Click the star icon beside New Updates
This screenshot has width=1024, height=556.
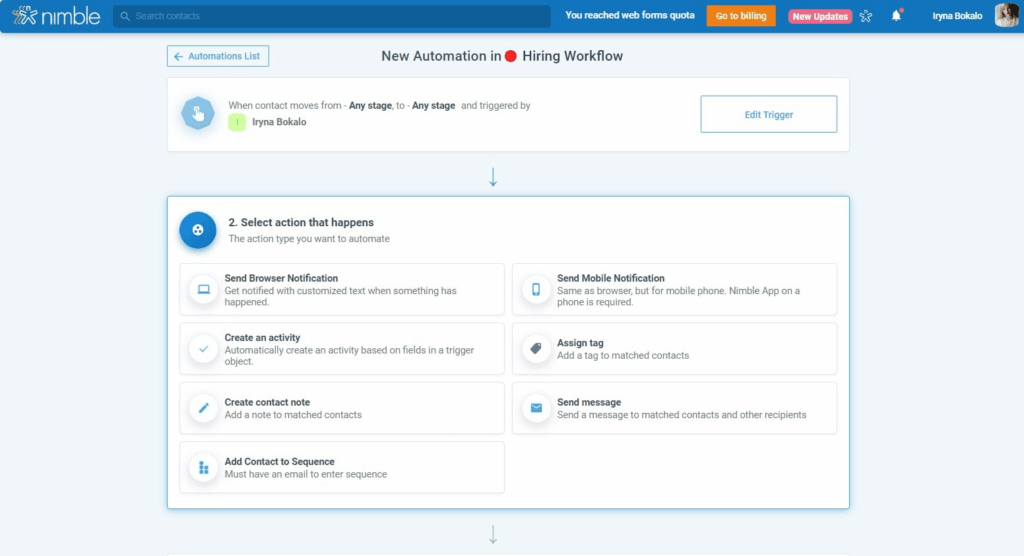tap(866, 16)
